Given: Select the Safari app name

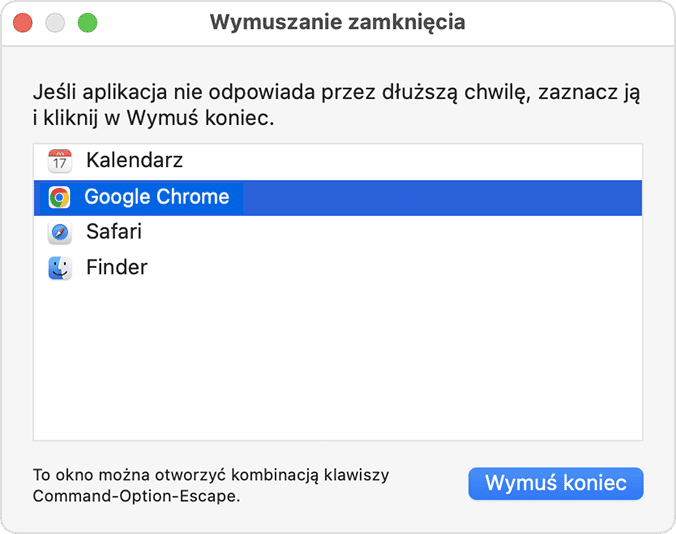Looking at the screenshot, I should (114, 232).
